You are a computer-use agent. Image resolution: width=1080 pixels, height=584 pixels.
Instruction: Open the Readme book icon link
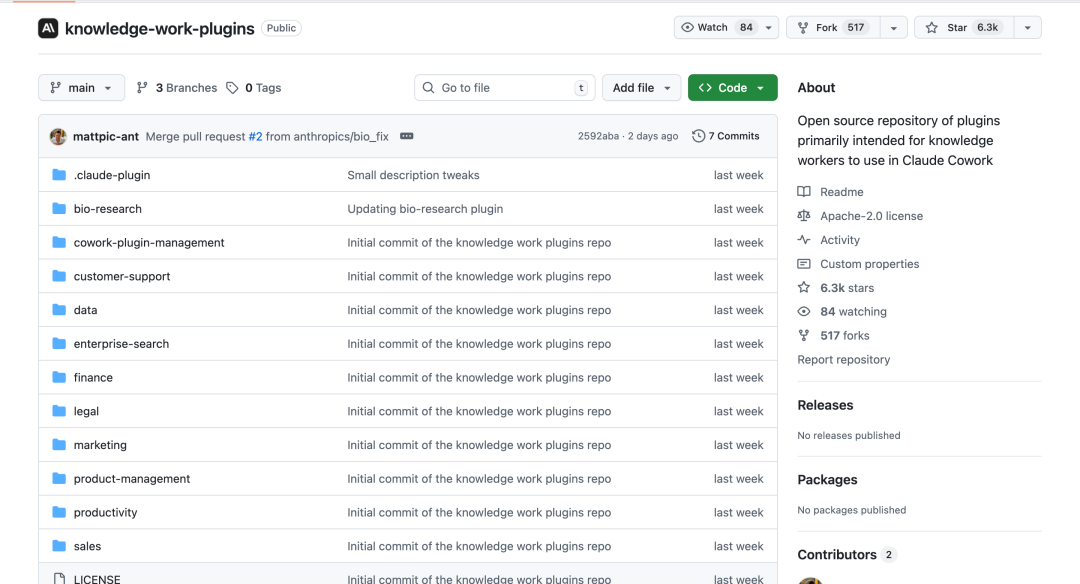pos(804,192)
